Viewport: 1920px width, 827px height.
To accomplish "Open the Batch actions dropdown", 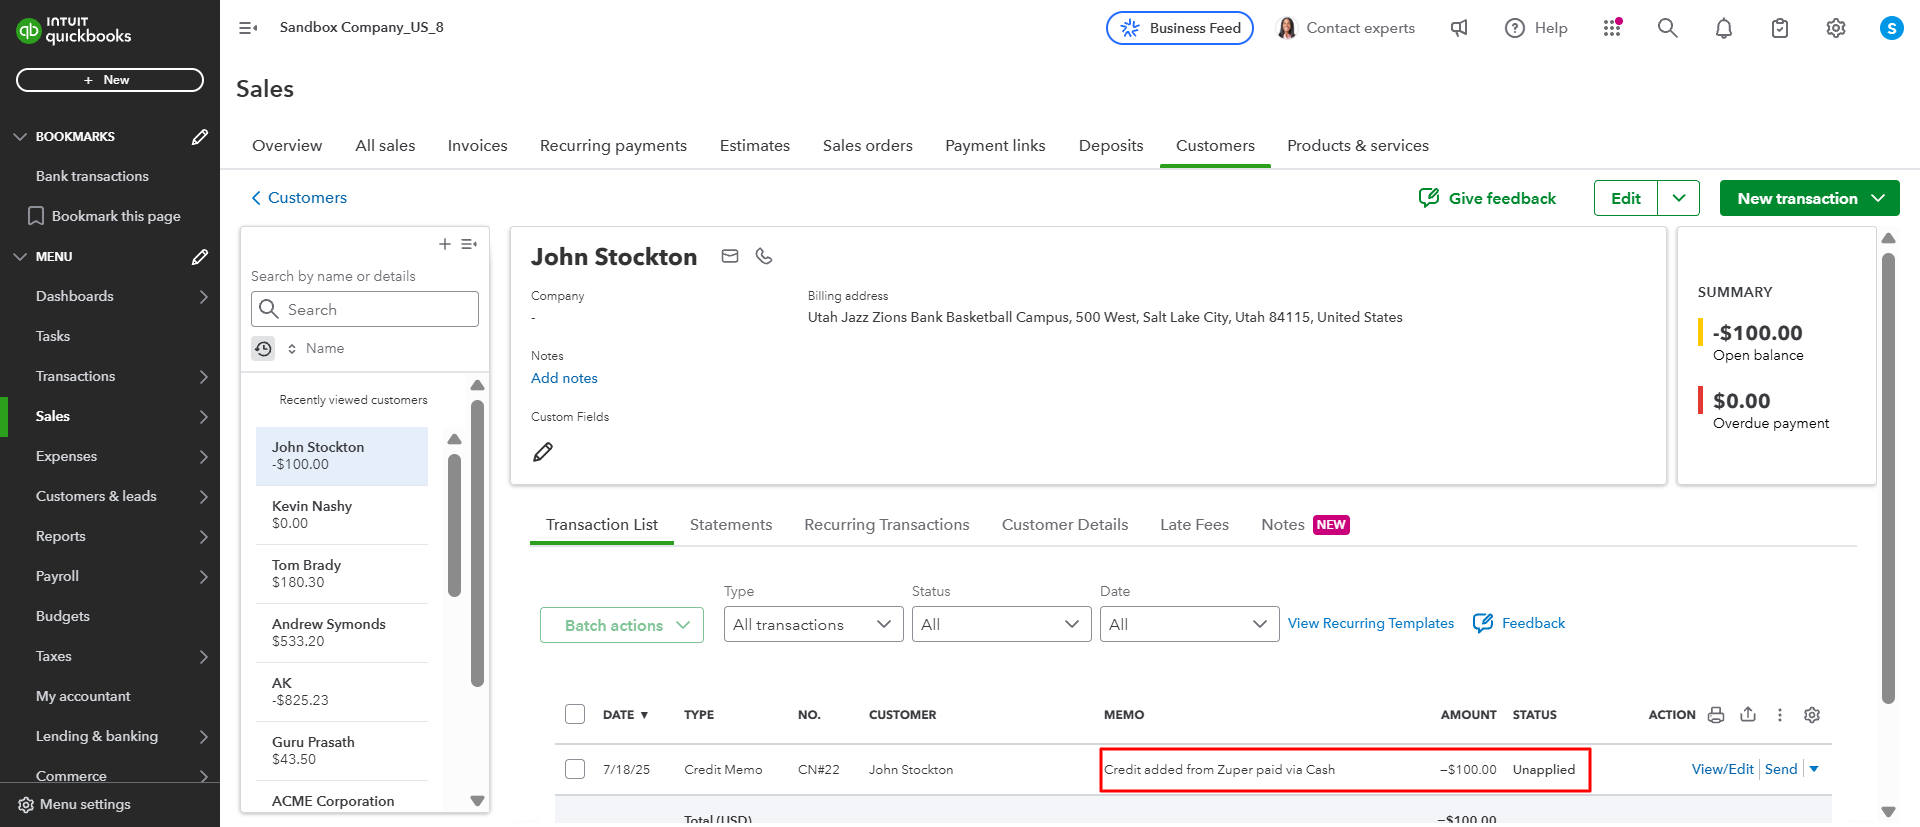I will (x=622, y=625).
